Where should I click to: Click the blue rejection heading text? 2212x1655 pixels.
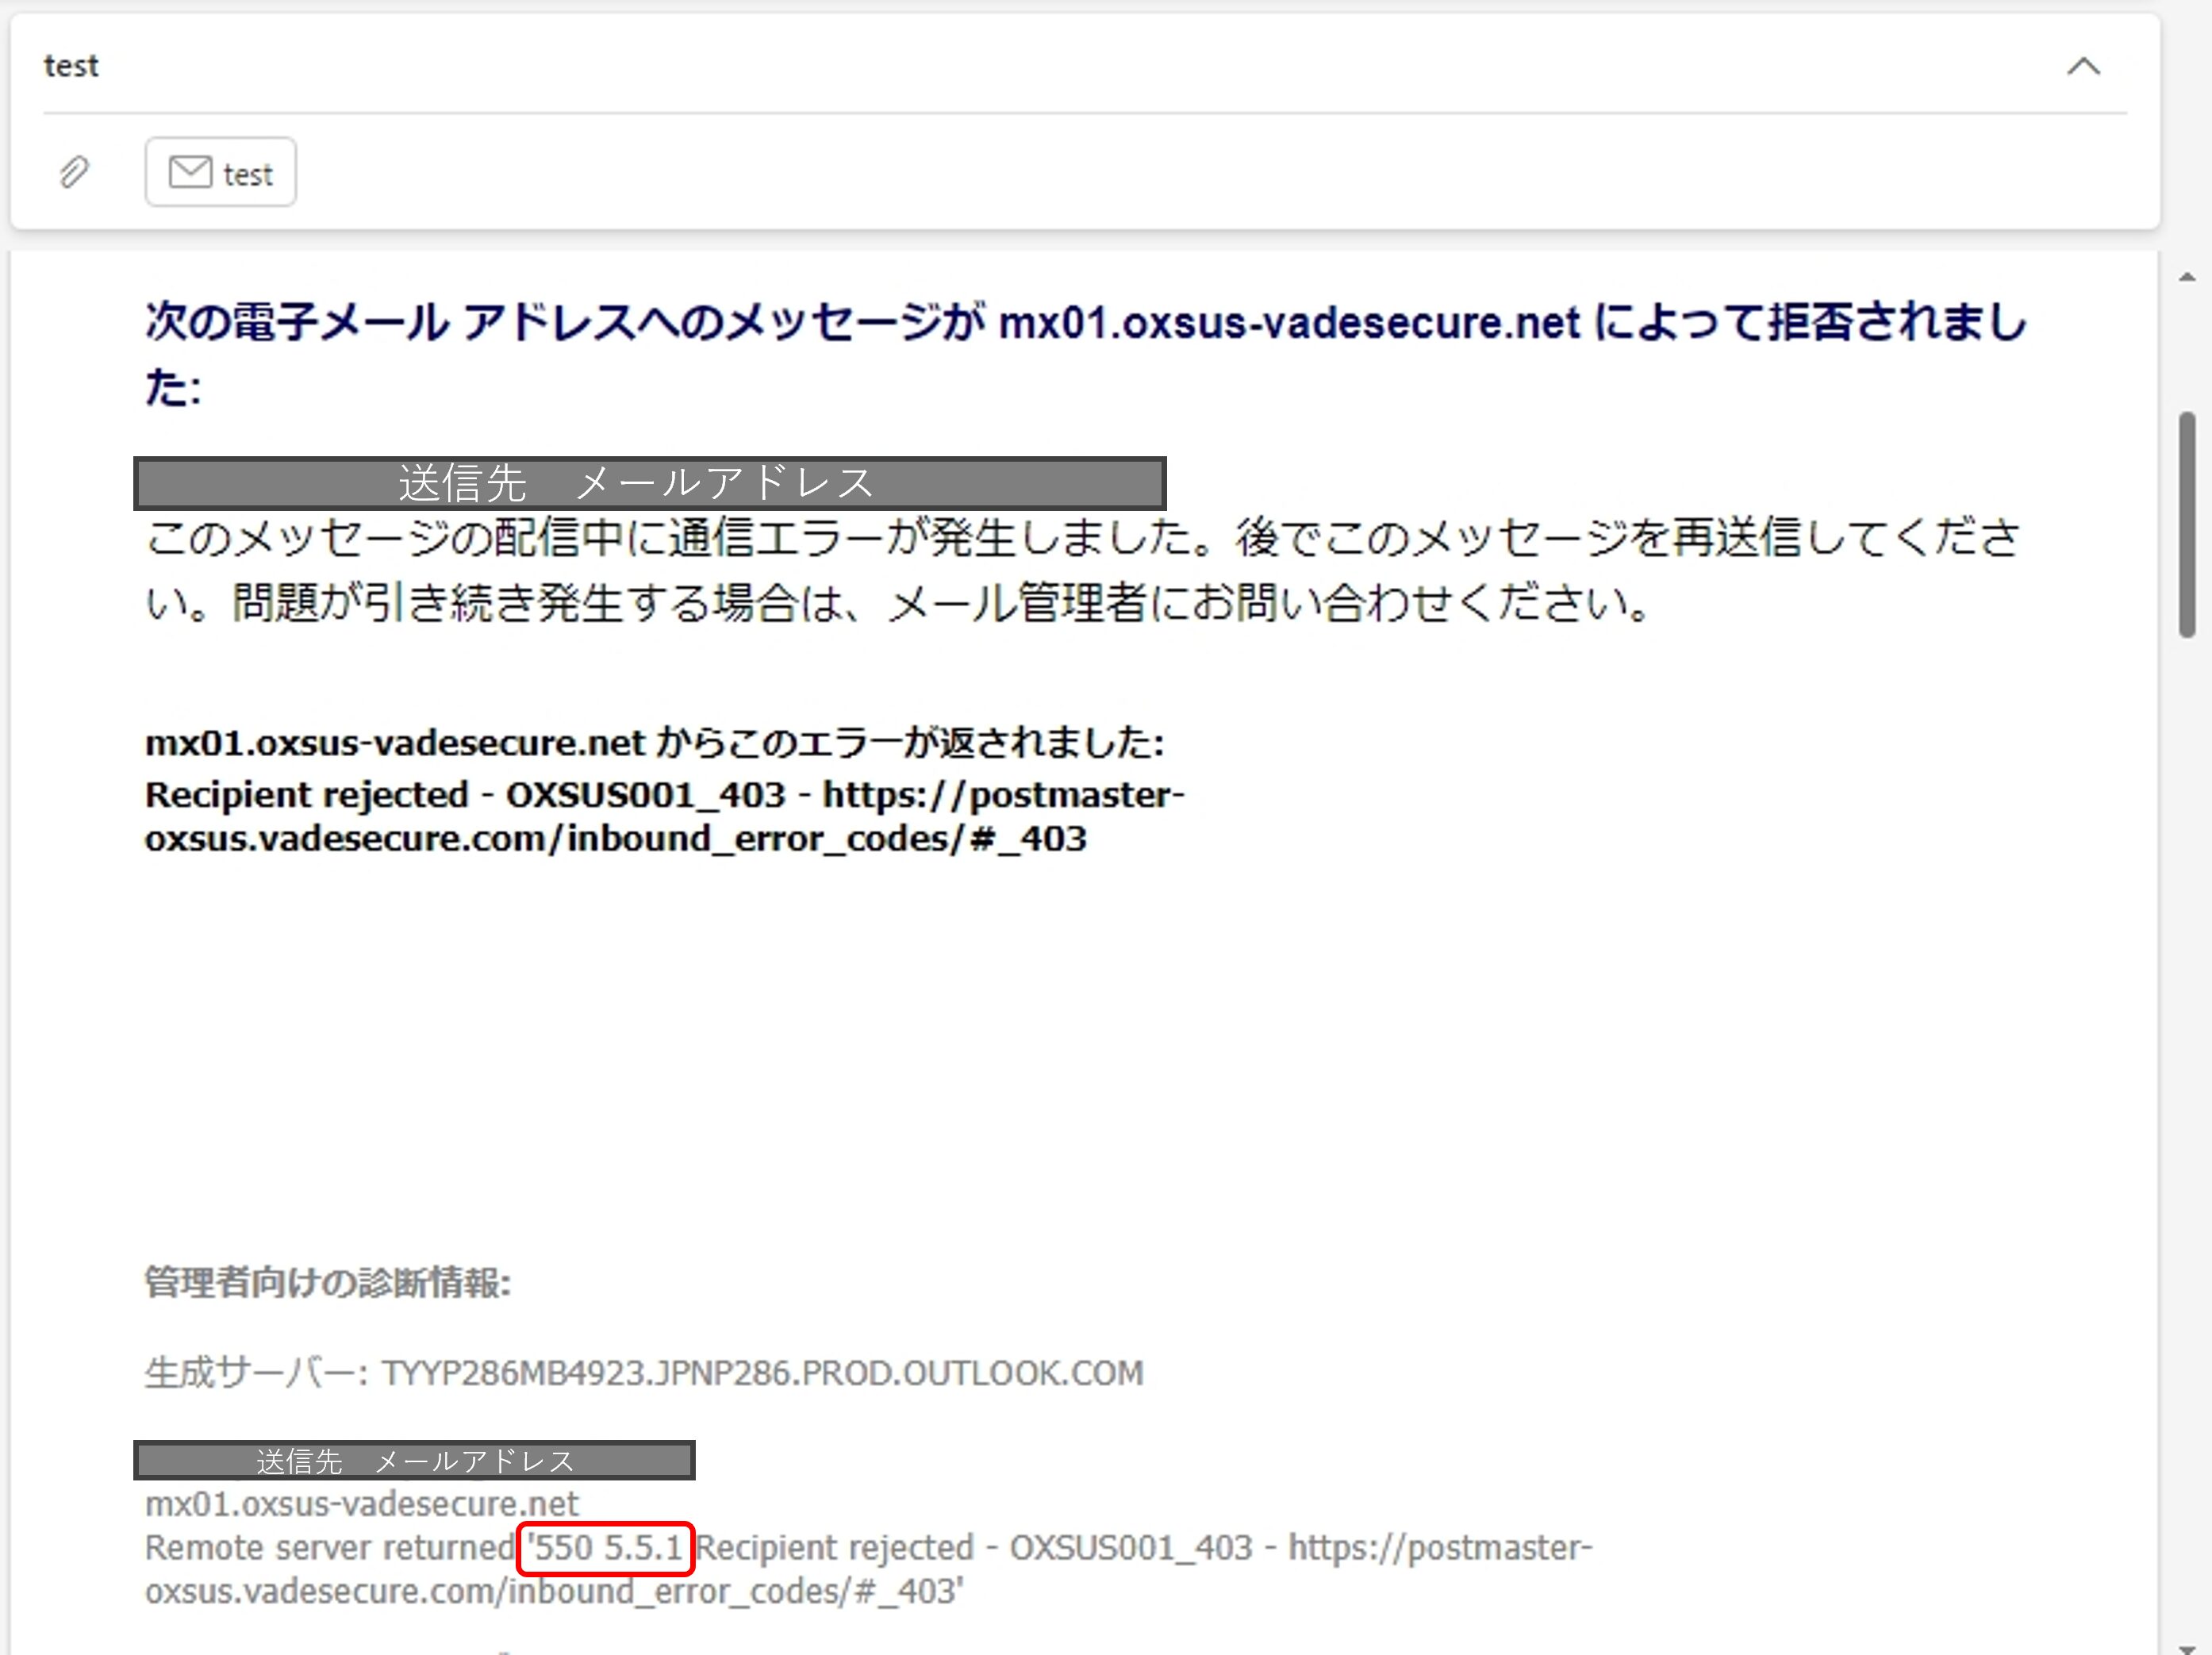pyautogui.click(x=1084, y=323)
